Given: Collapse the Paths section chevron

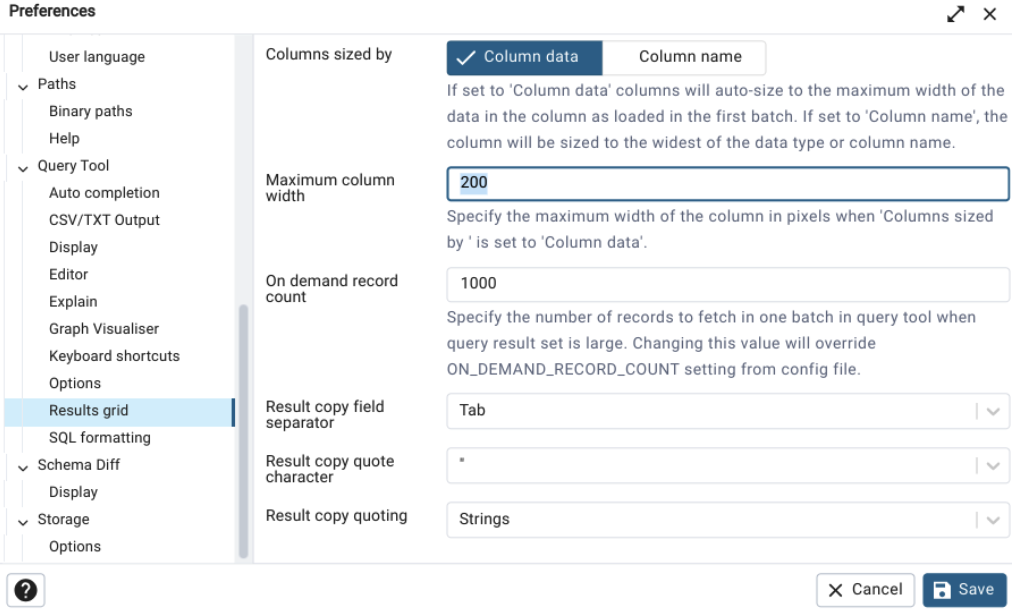Looking at the screenshot, I should [23, 87].
